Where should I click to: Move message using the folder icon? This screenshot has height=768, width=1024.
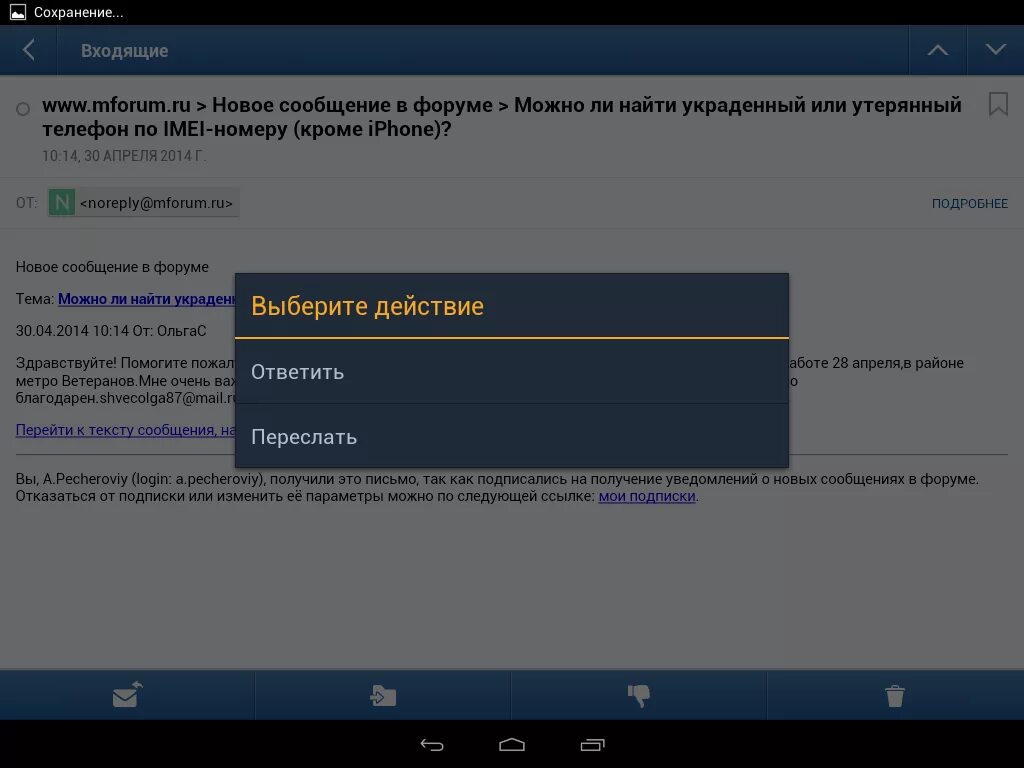coord(383,695)
